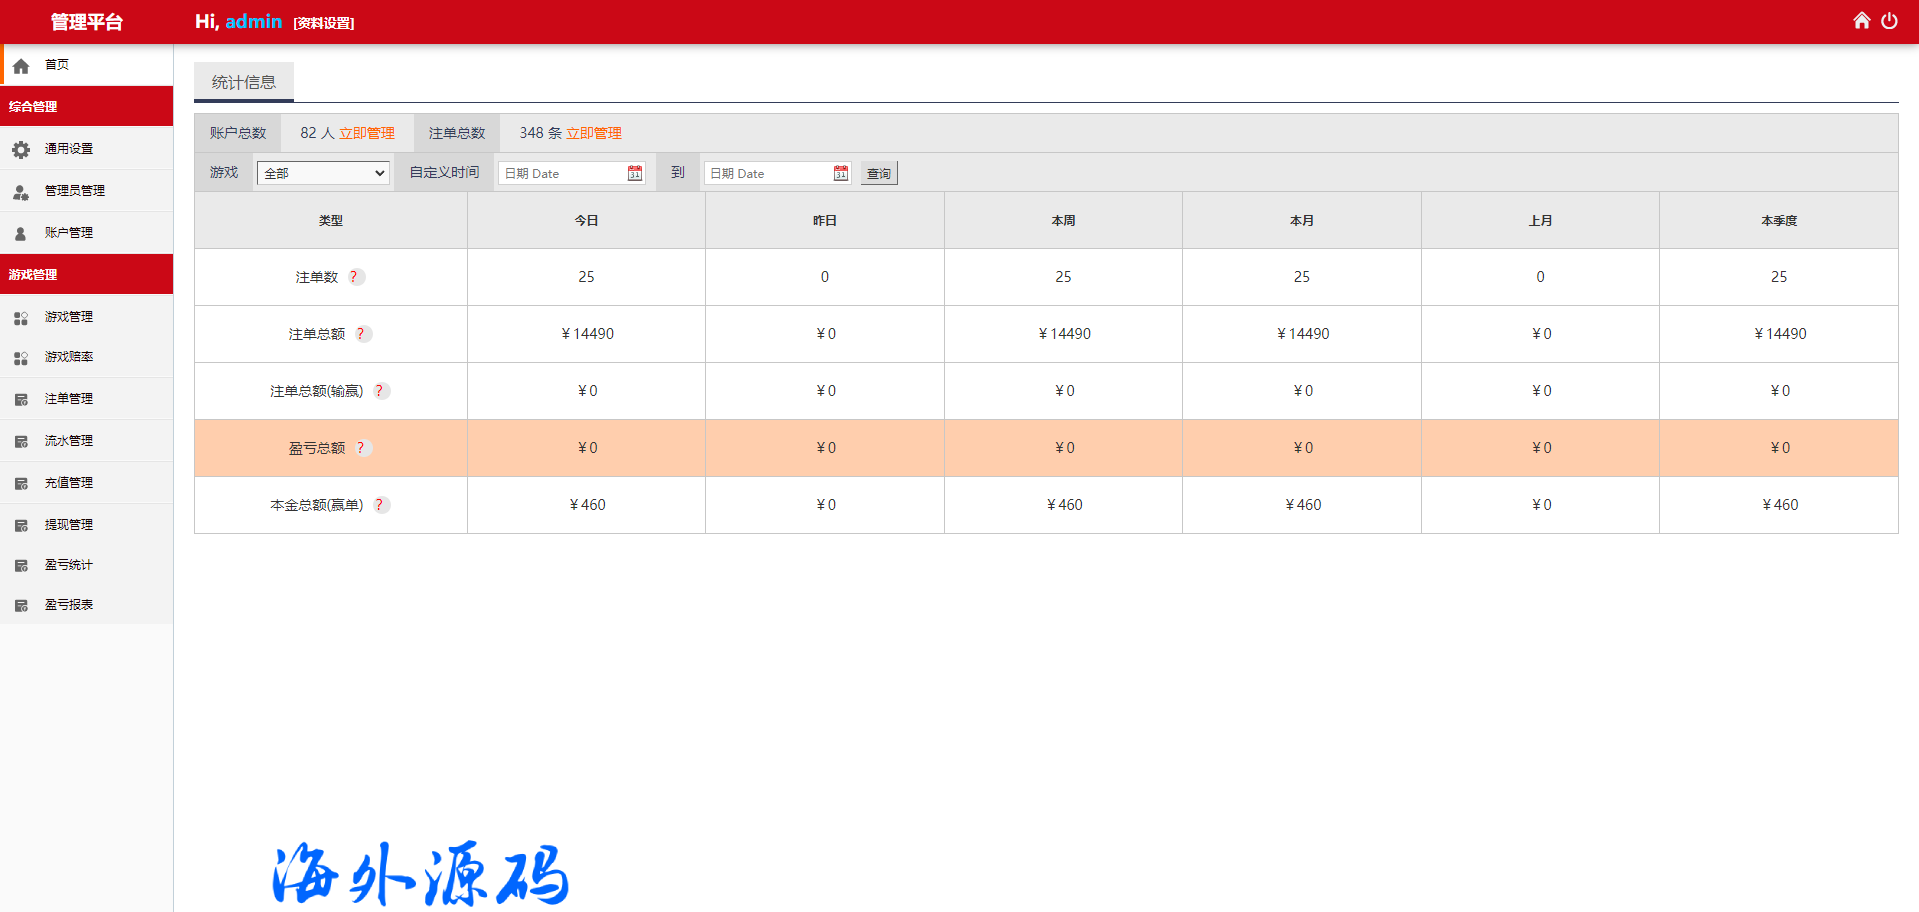Click the power logout icon
1919x912 pixels.
tap(1889, 21)
